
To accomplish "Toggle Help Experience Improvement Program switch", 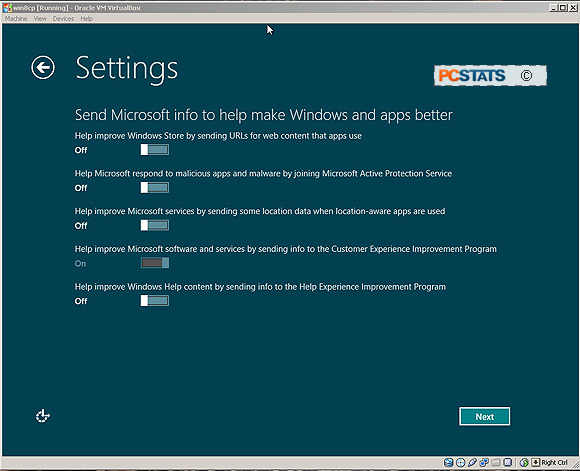I will coord(155,301).
